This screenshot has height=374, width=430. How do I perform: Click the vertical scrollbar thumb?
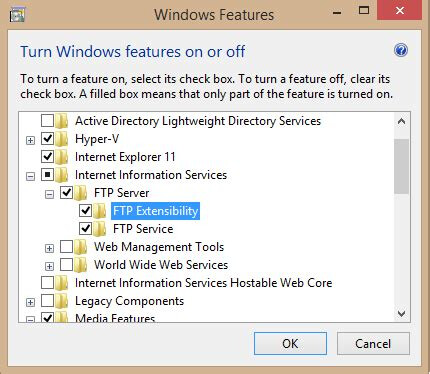401,166
